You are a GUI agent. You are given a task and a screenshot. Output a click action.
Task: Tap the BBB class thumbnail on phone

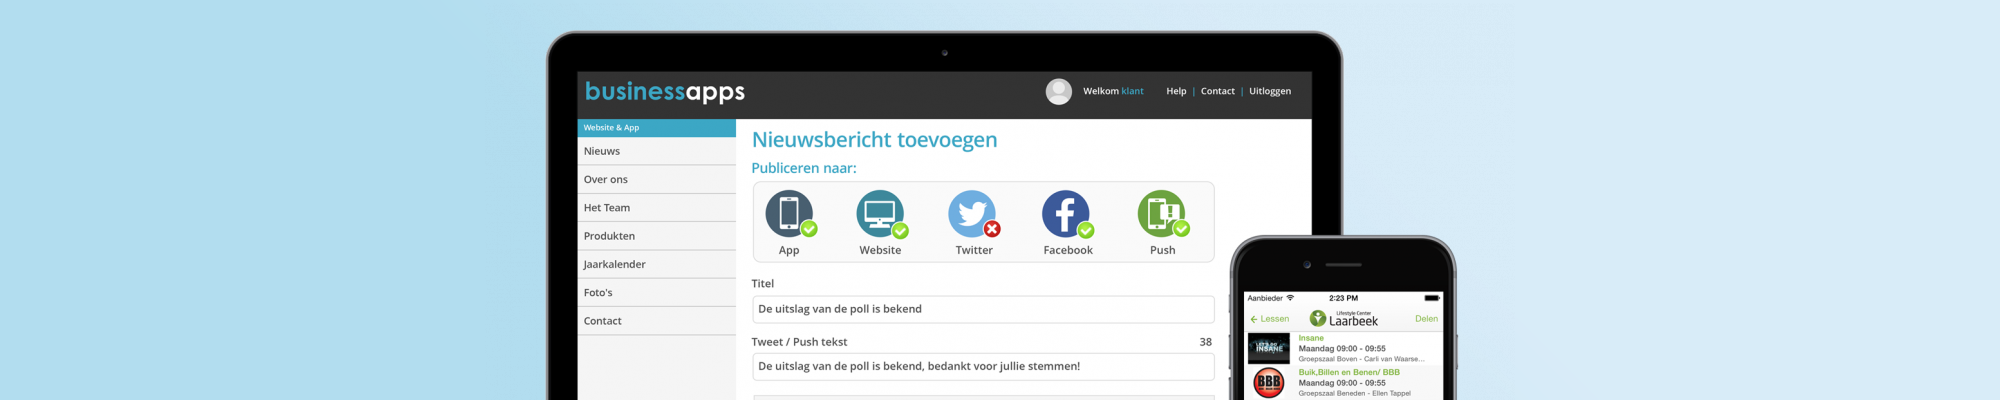(1269, 382)
